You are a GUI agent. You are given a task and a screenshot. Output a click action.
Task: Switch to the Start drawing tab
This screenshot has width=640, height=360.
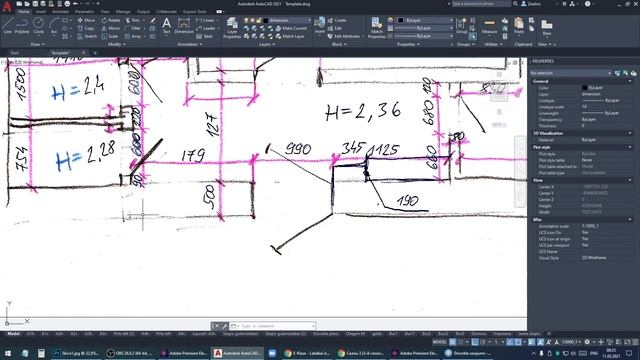coord(15,53)
